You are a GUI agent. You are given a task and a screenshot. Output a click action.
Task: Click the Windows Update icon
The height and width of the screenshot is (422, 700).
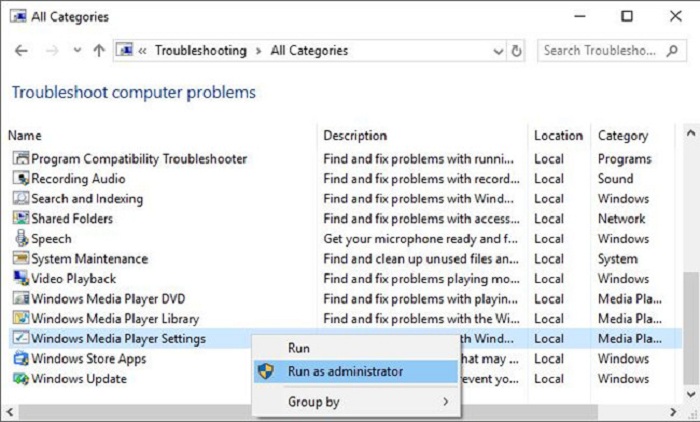21,378
